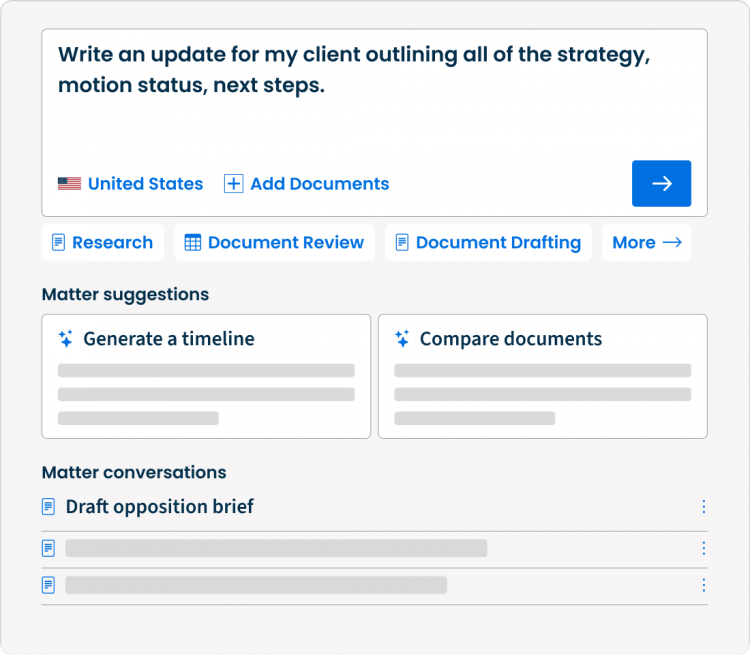Click the document icon beside Draft opposition brief
This screenshot has height=655, width=750.
click(48, 507)
